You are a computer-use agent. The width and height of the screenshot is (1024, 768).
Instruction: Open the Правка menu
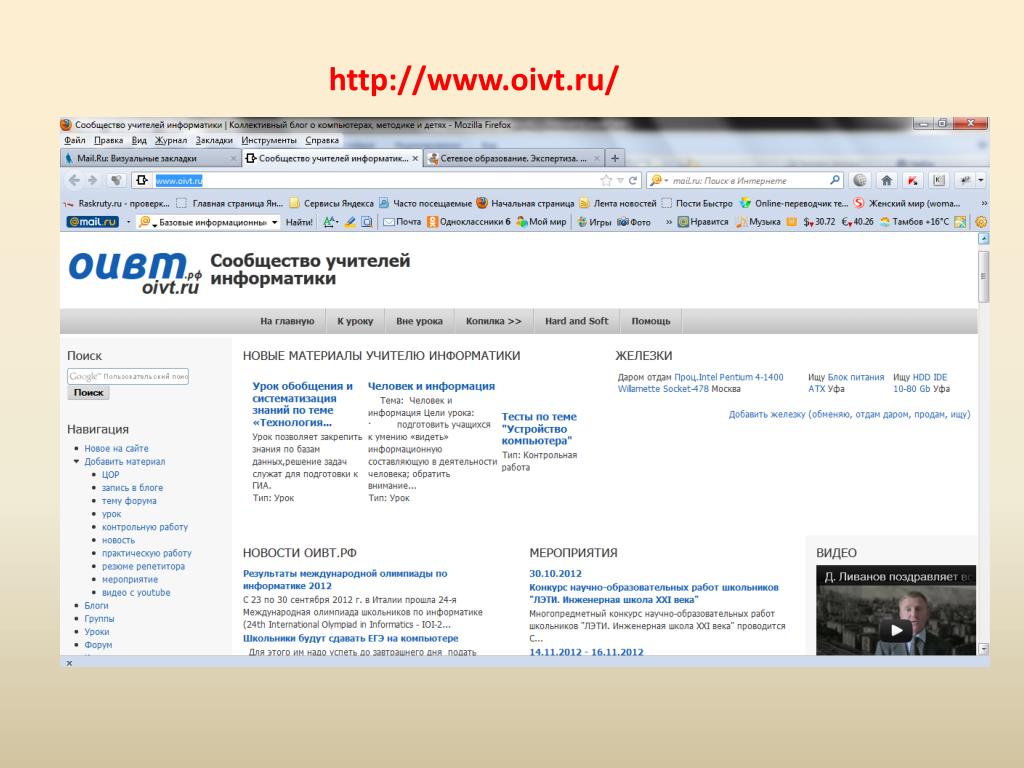pyautogui.click(x=108, y=140)
